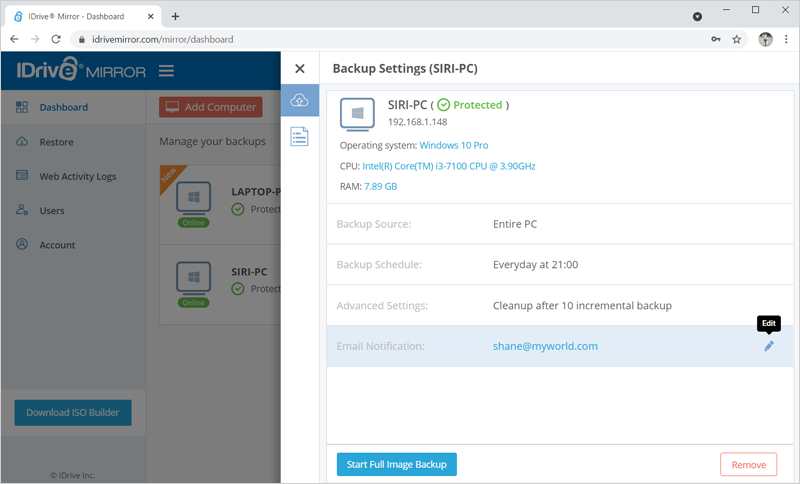
Task: Close the IDrive Mirror Dashboard tab
Action: pyautogui.click(x=151, y=16)
